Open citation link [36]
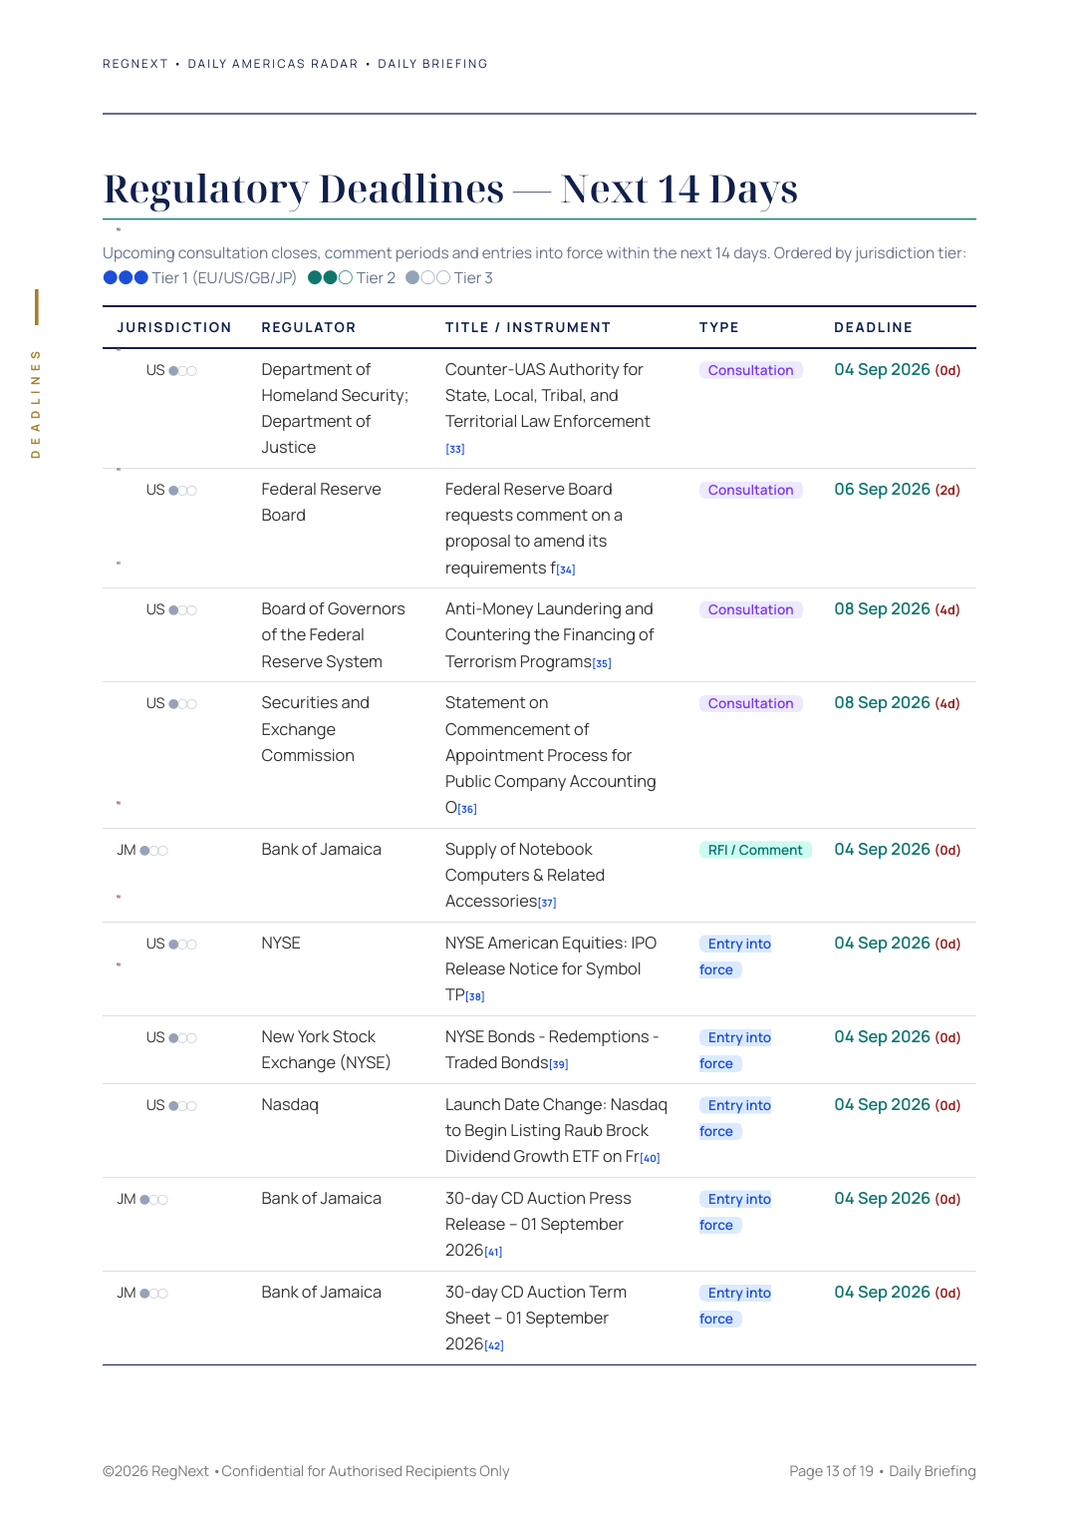Image resolution: width=1080 pixels, height=1528 pixels. [467, 809]
